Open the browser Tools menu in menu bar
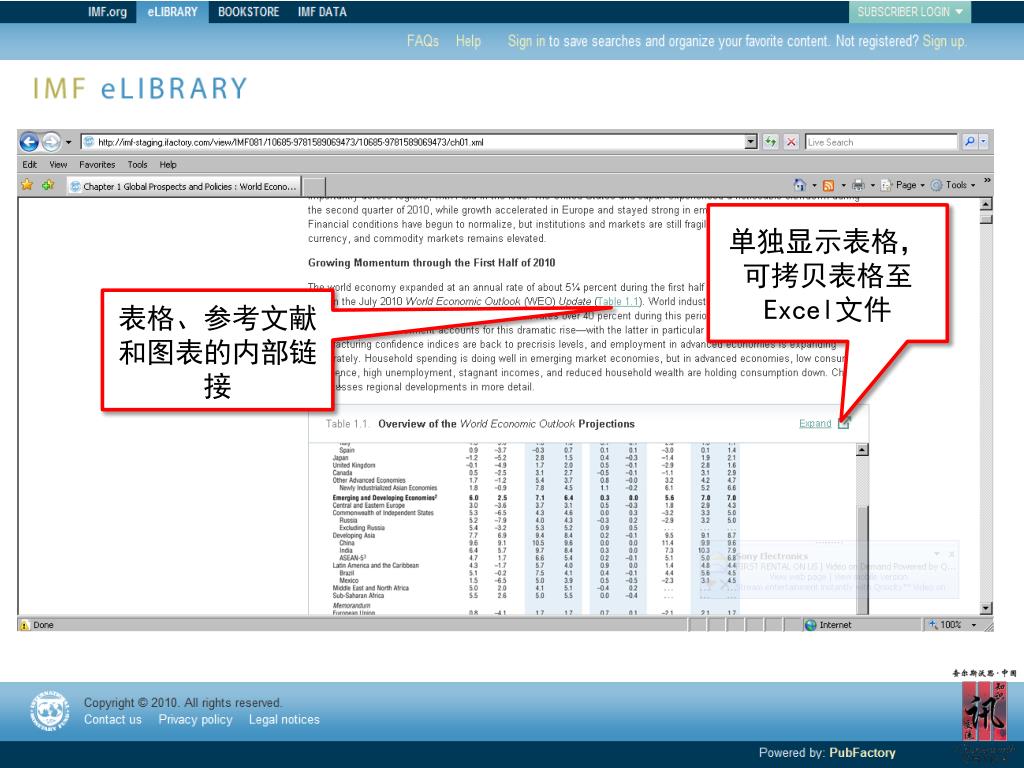1024x768 pixels. click(137, 165)
